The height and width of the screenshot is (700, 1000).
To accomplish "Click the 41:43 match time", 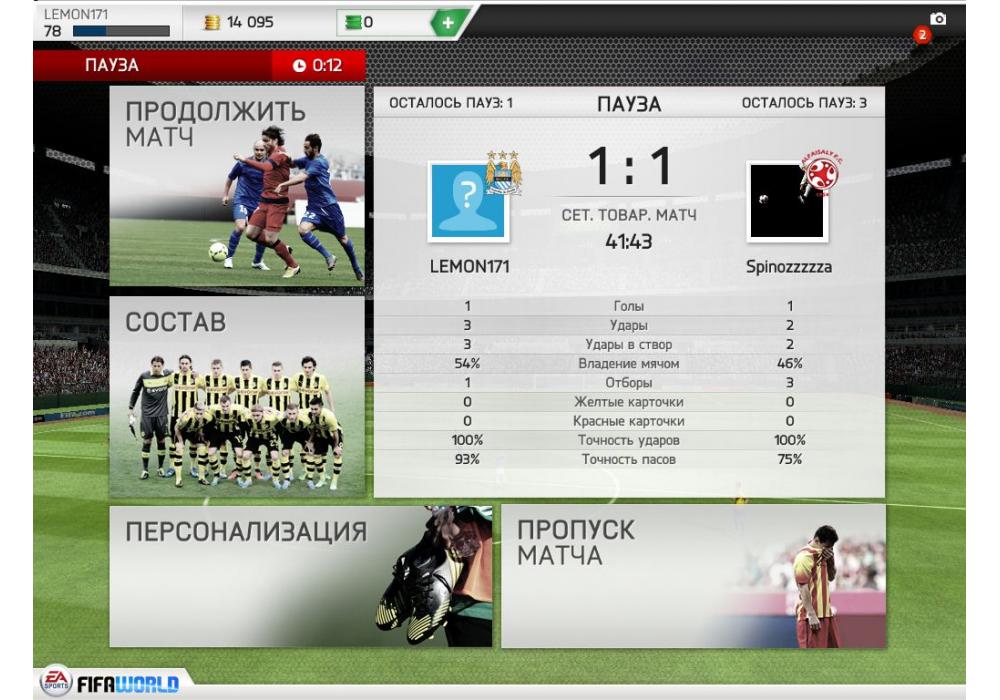I will (629, 242).
